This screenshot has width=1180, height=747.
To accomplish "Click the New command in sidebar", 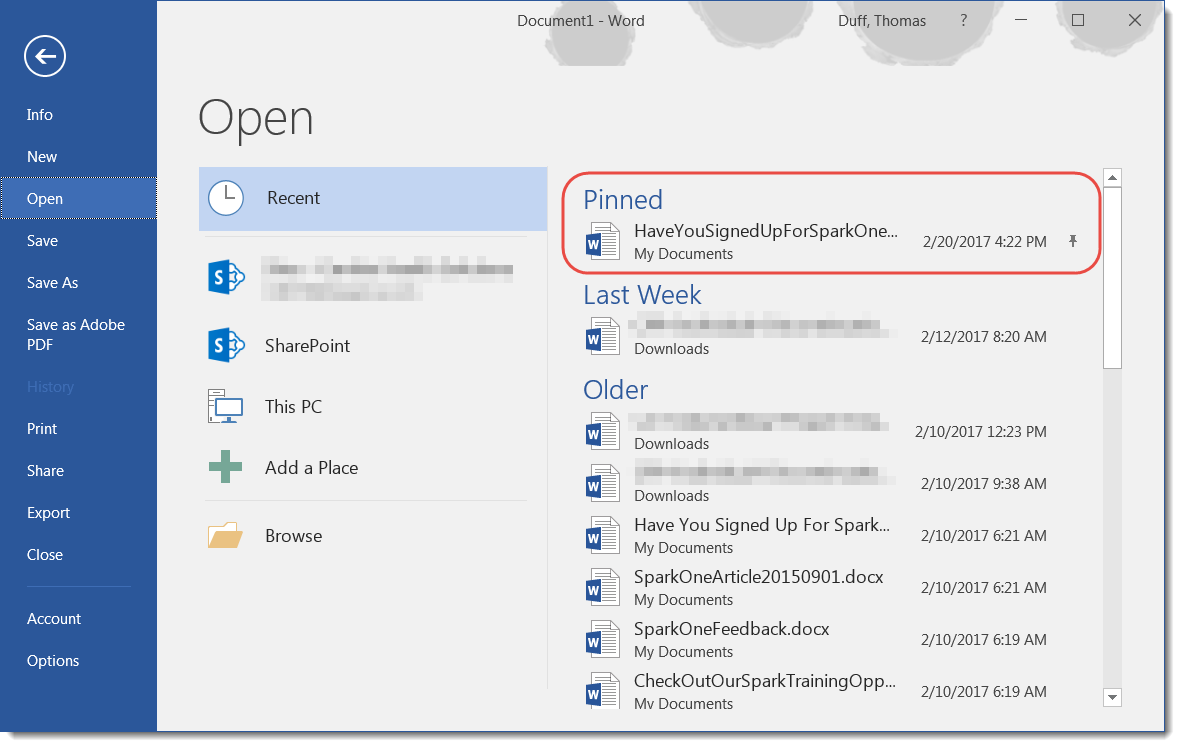I will point(41,156).
